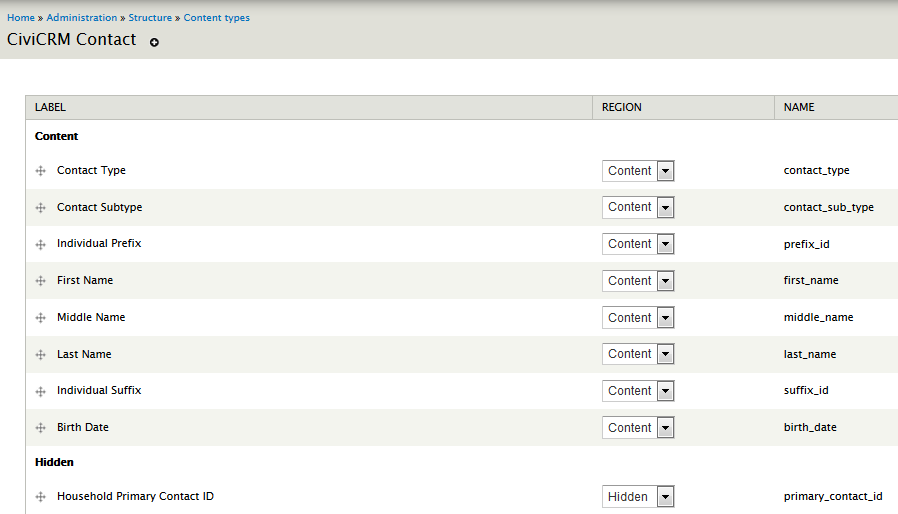Grab the drag handle for Middle Name
898x514 pixels.
[41, 317]
